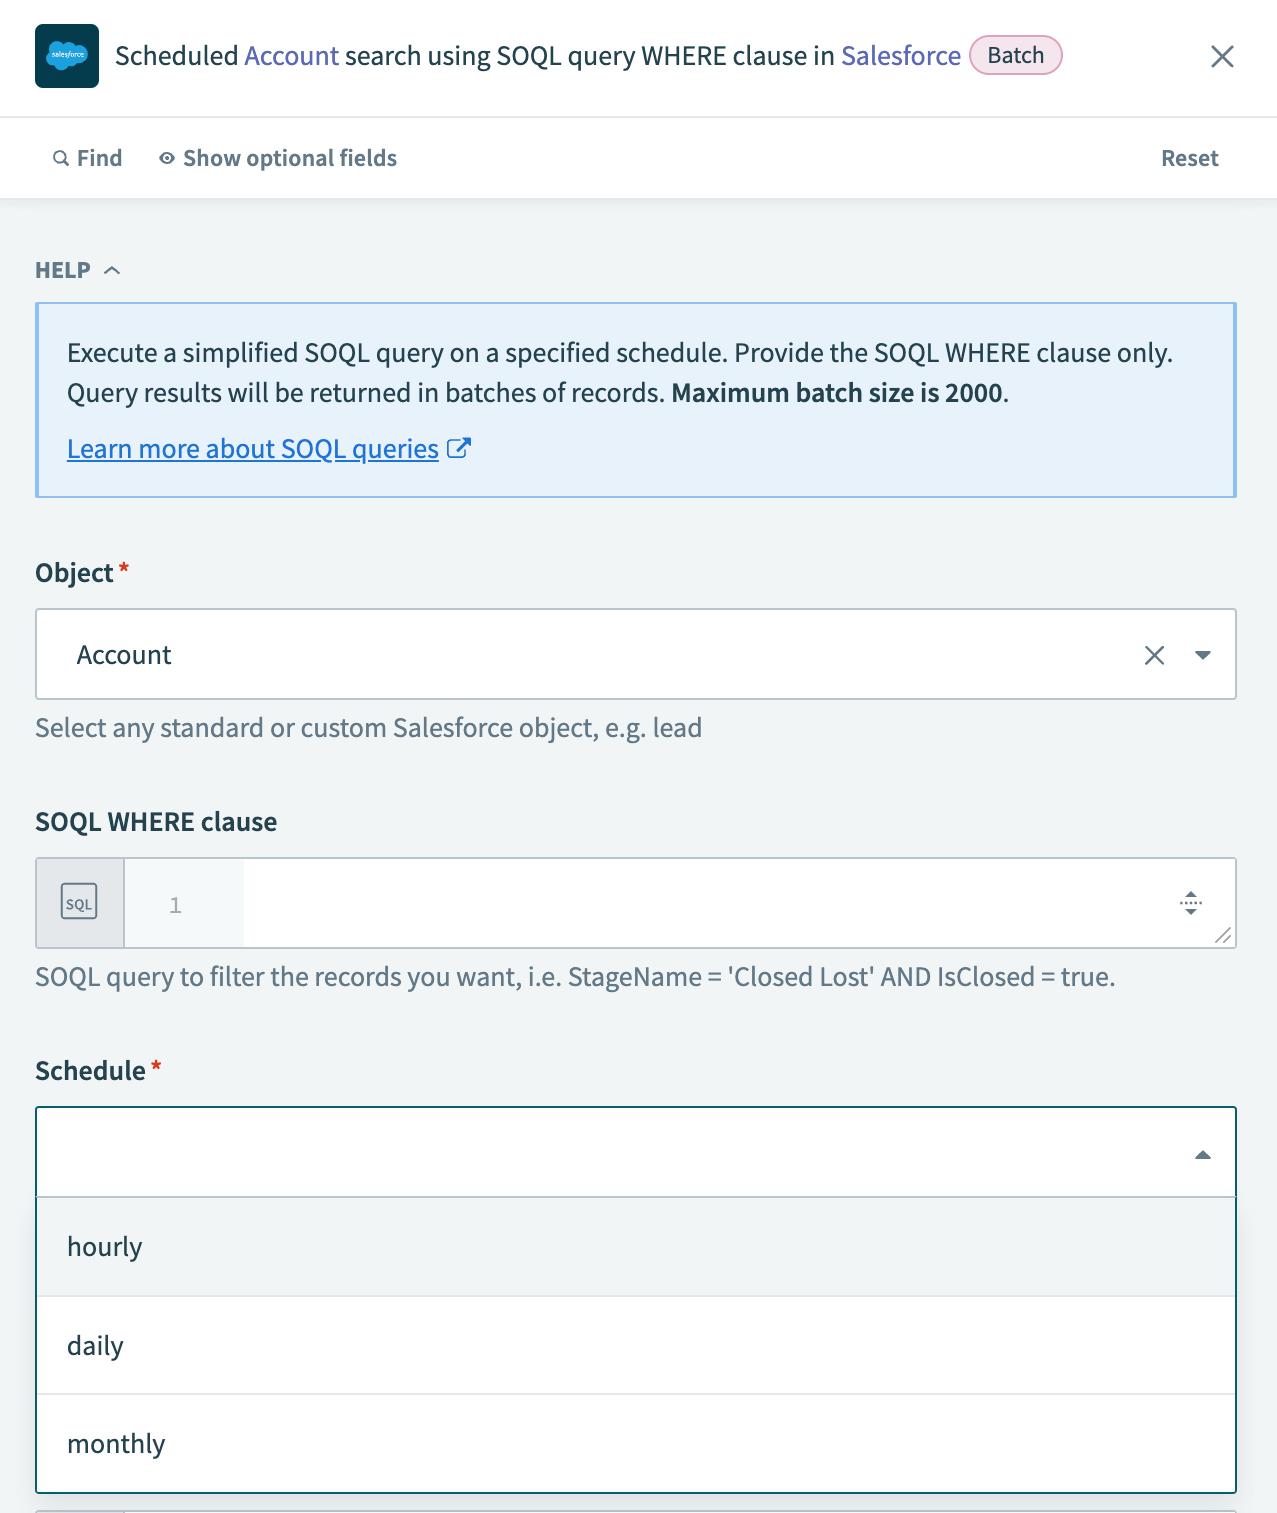Click the vertical drag handle inside the SOQL field
The image size is (1277, 1513).
(x=1190, y=902)
